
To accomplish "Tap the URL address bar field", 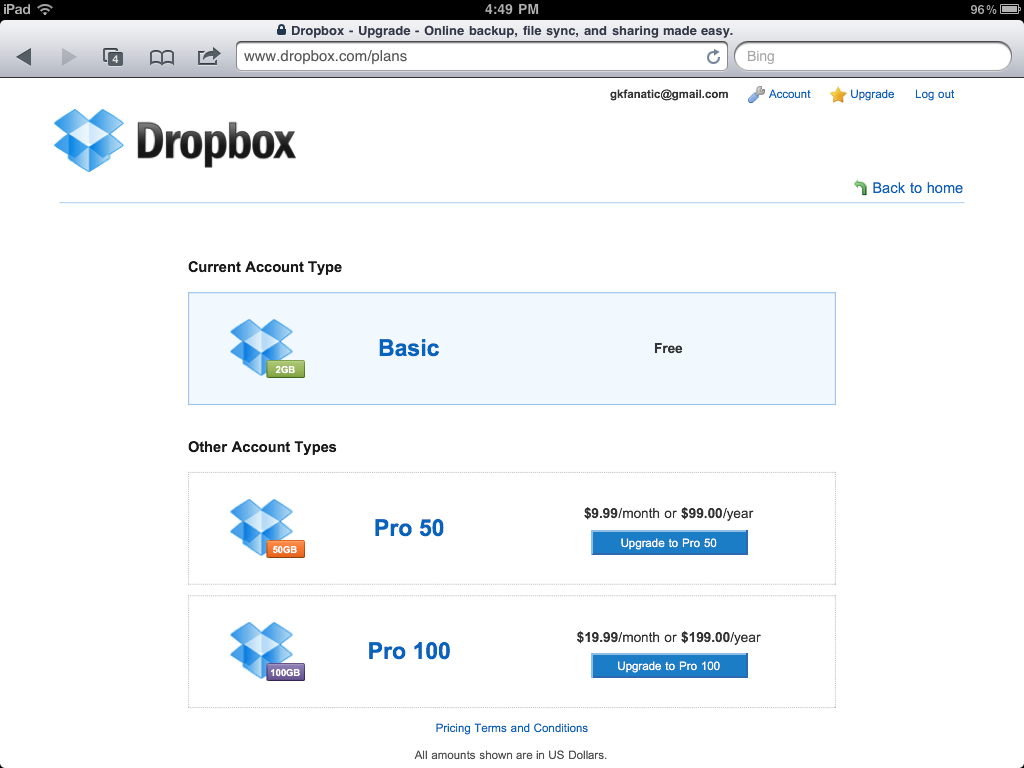I will tap(470, 57).
